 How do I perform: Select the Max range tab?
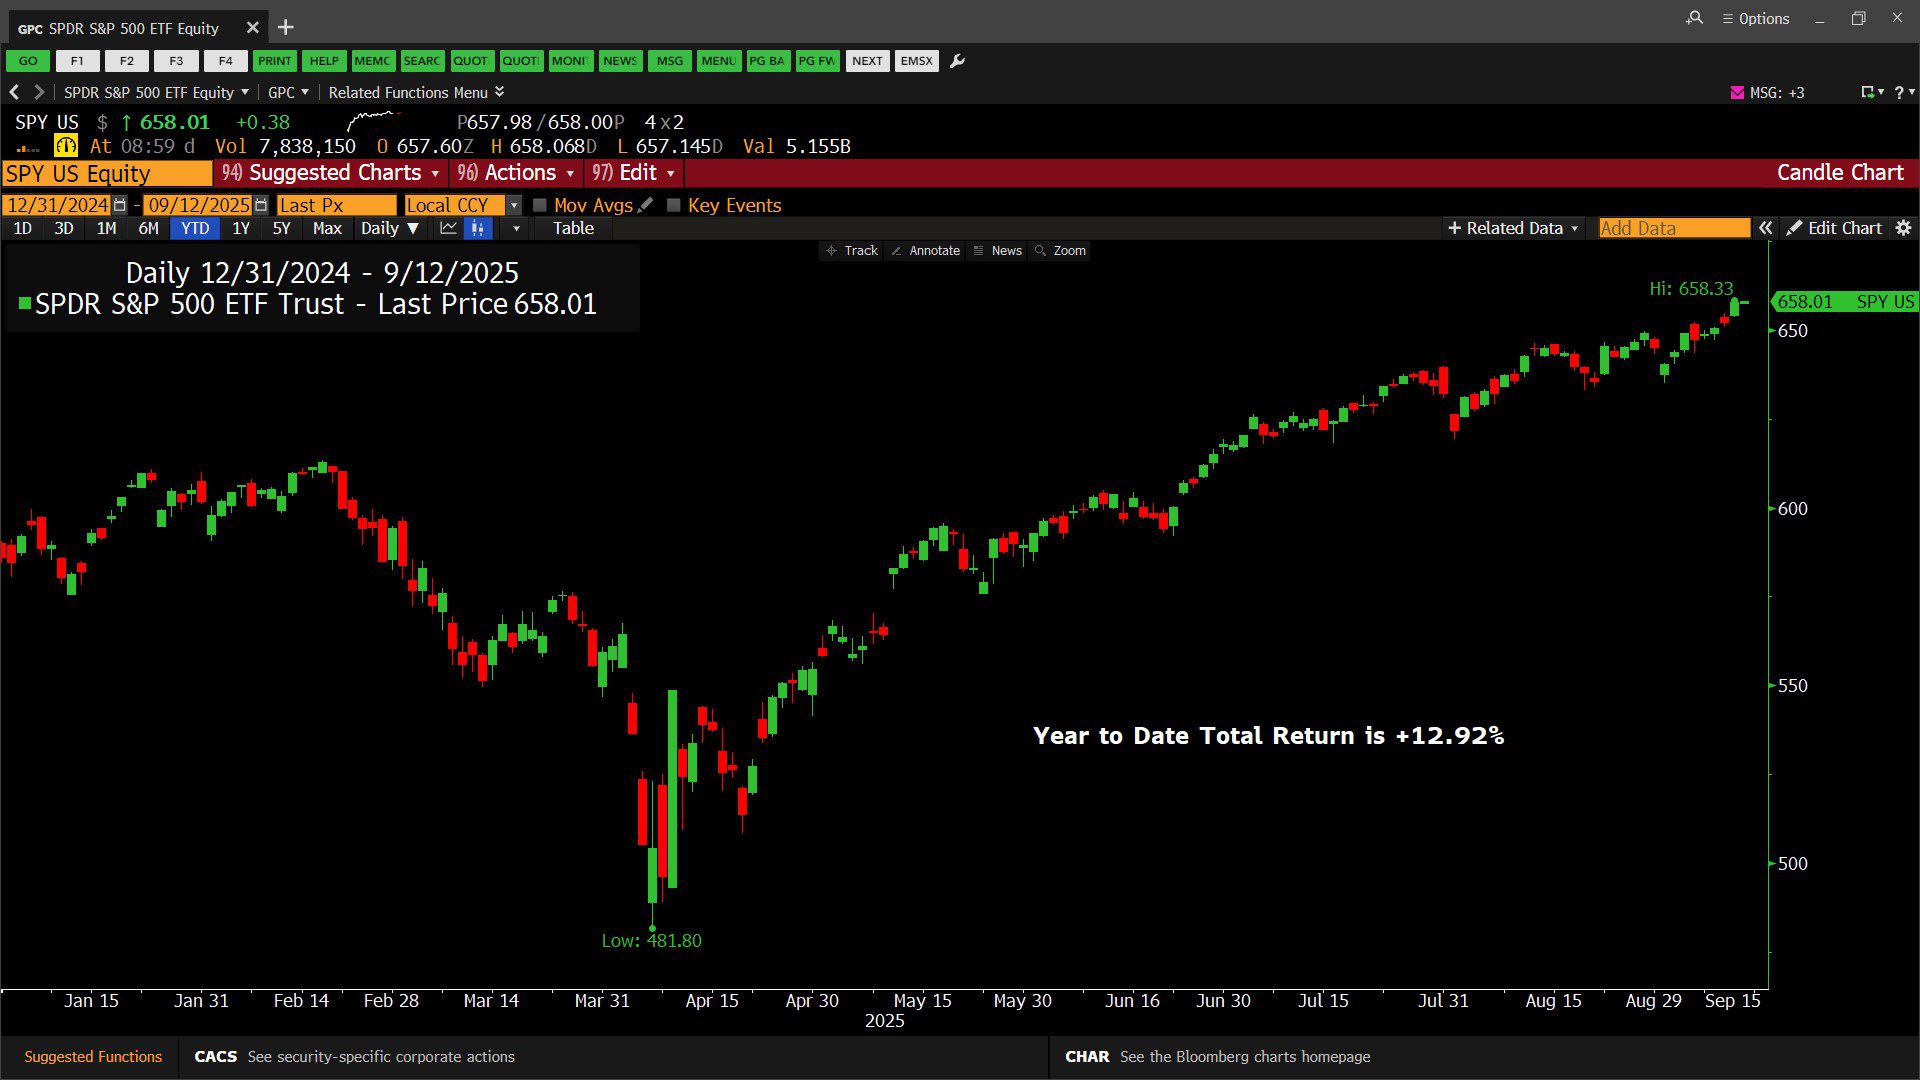pyautogui.click(x=327, y=228)
